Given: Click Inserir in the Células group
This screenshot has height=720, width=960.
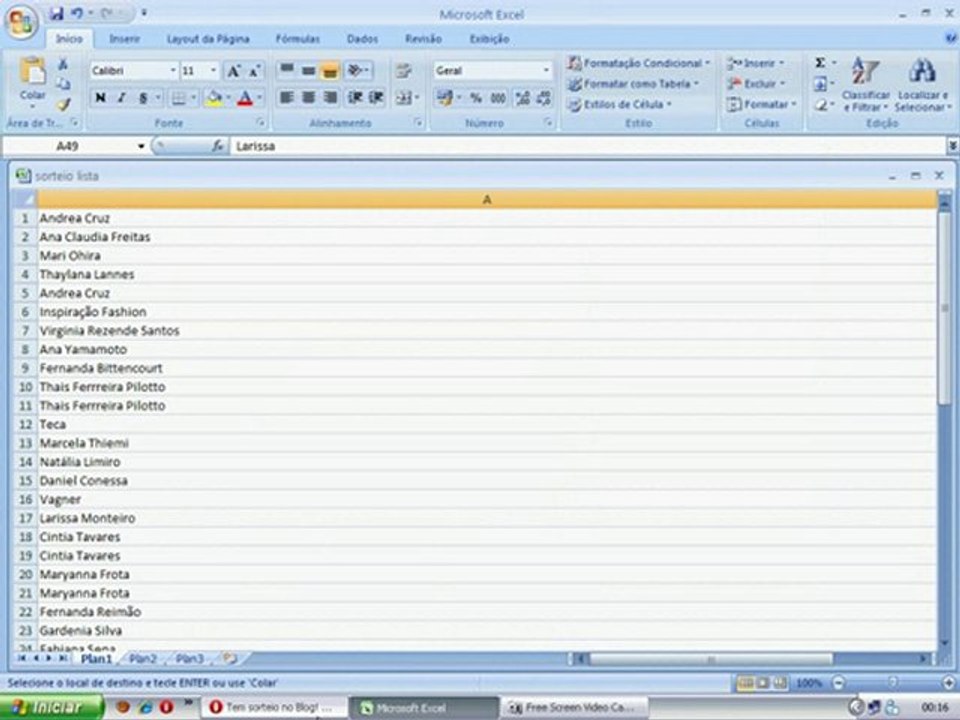Looking at the screenshot, I should (x=756, y=63).
